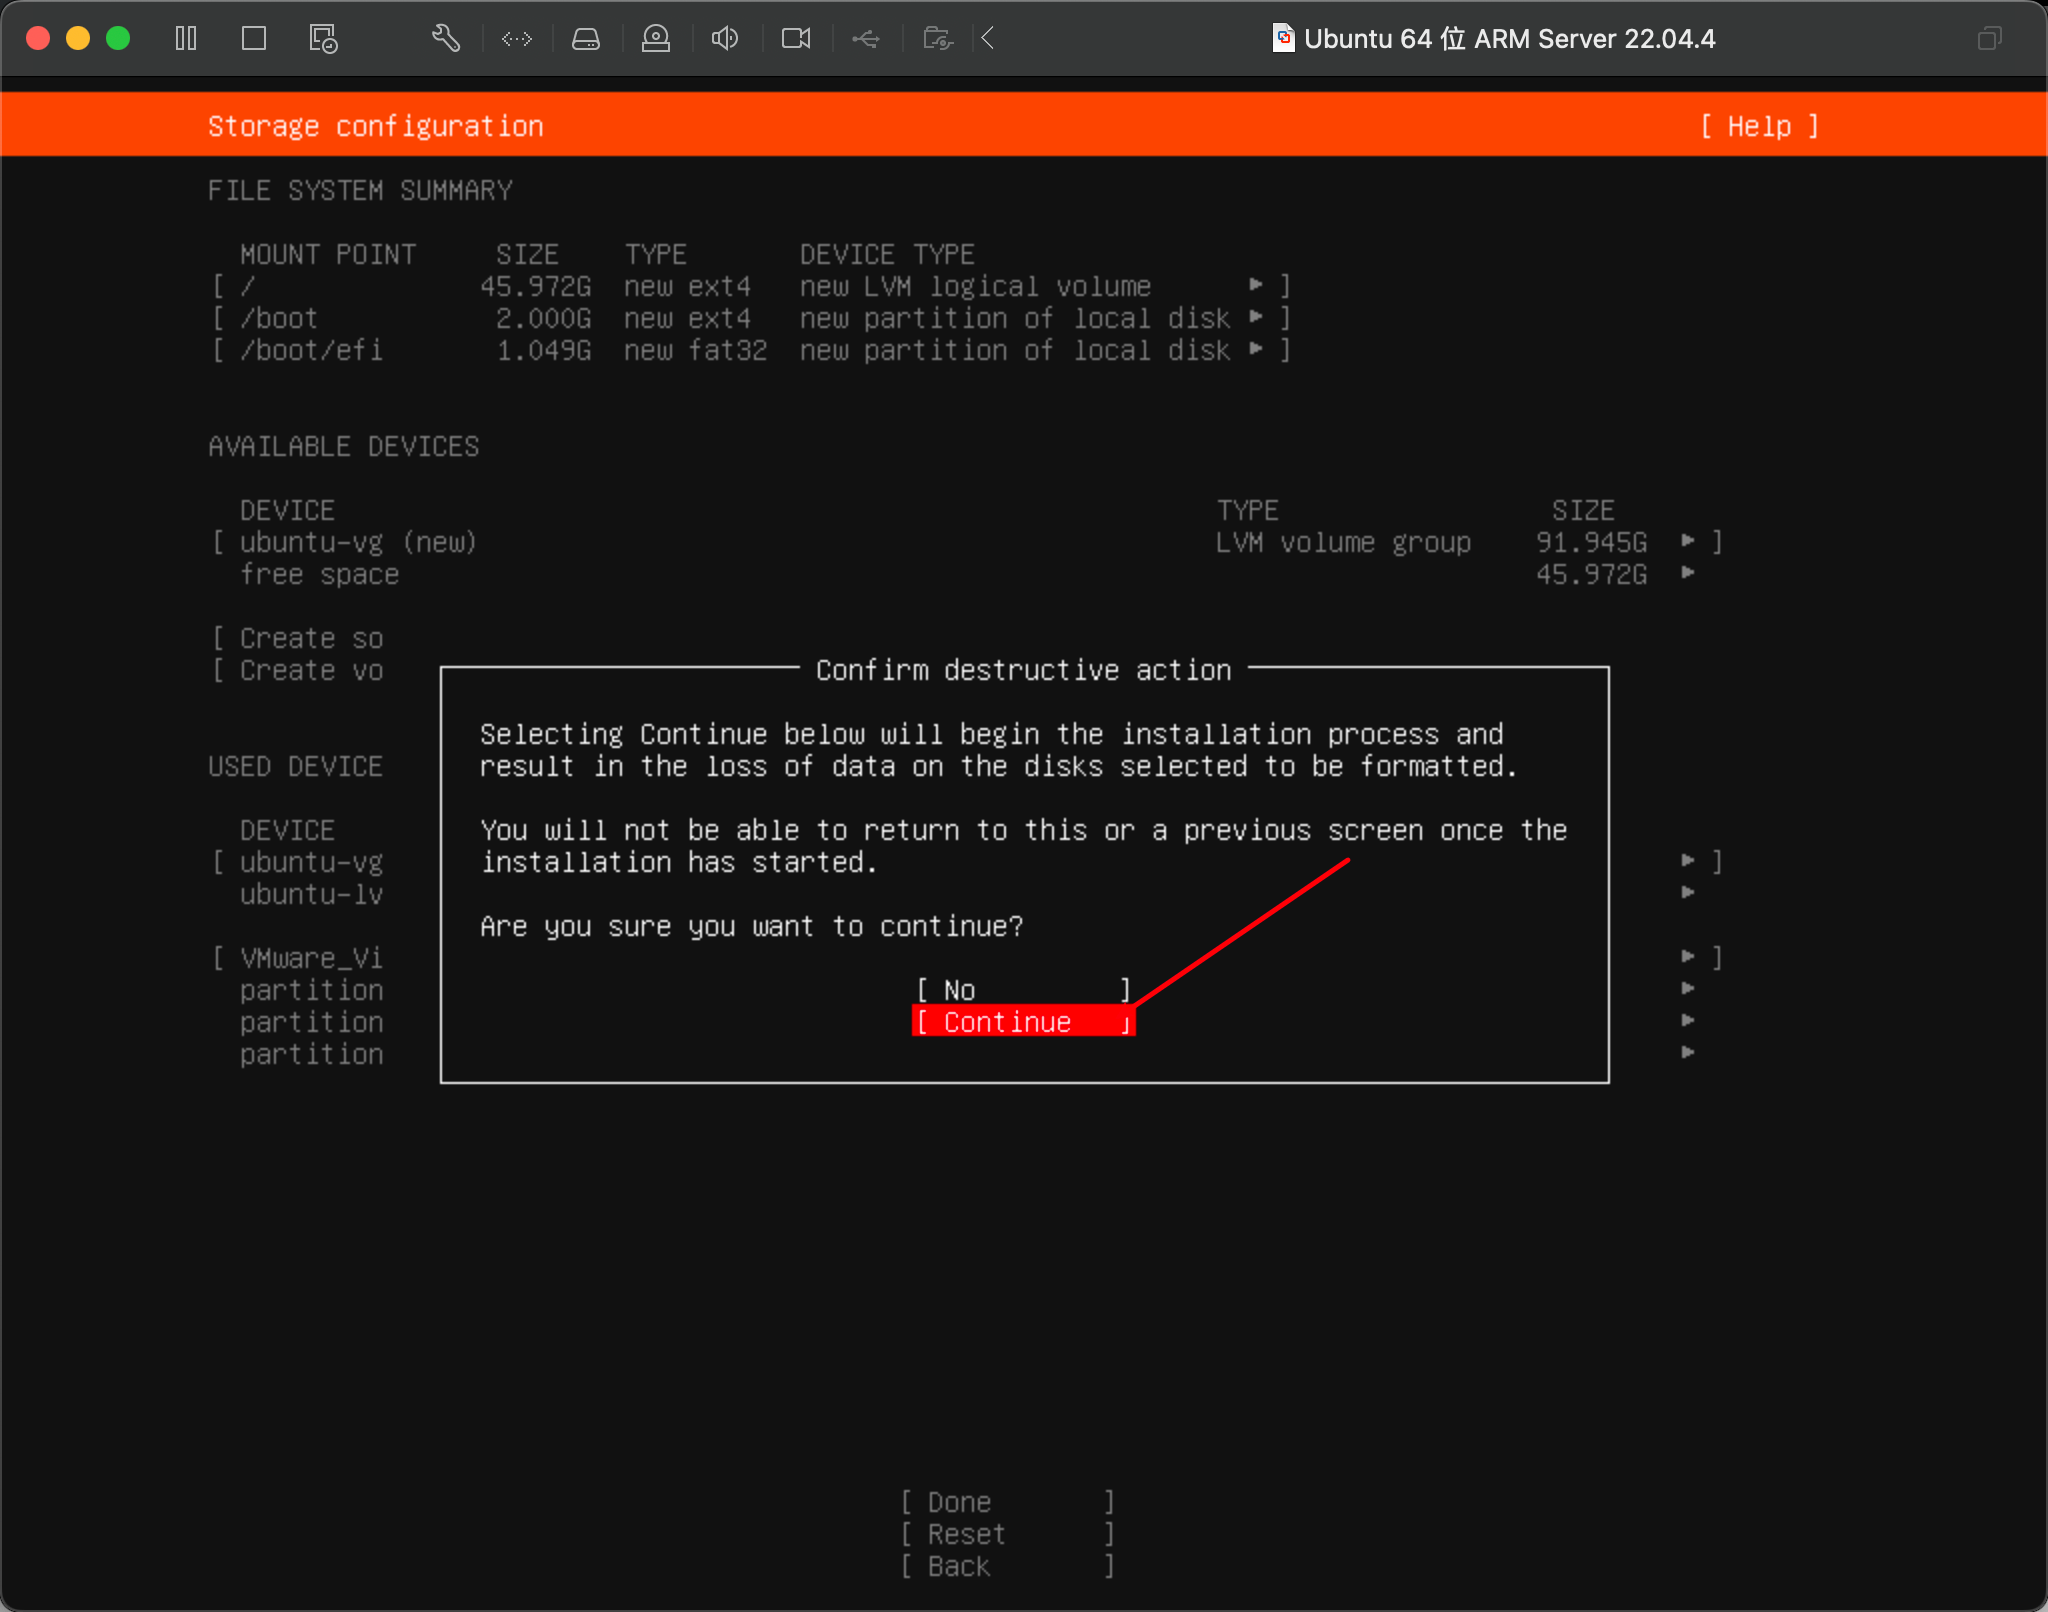Click the 91.945G volume group size
Screen dimensions: 2048x1612
1591,542
